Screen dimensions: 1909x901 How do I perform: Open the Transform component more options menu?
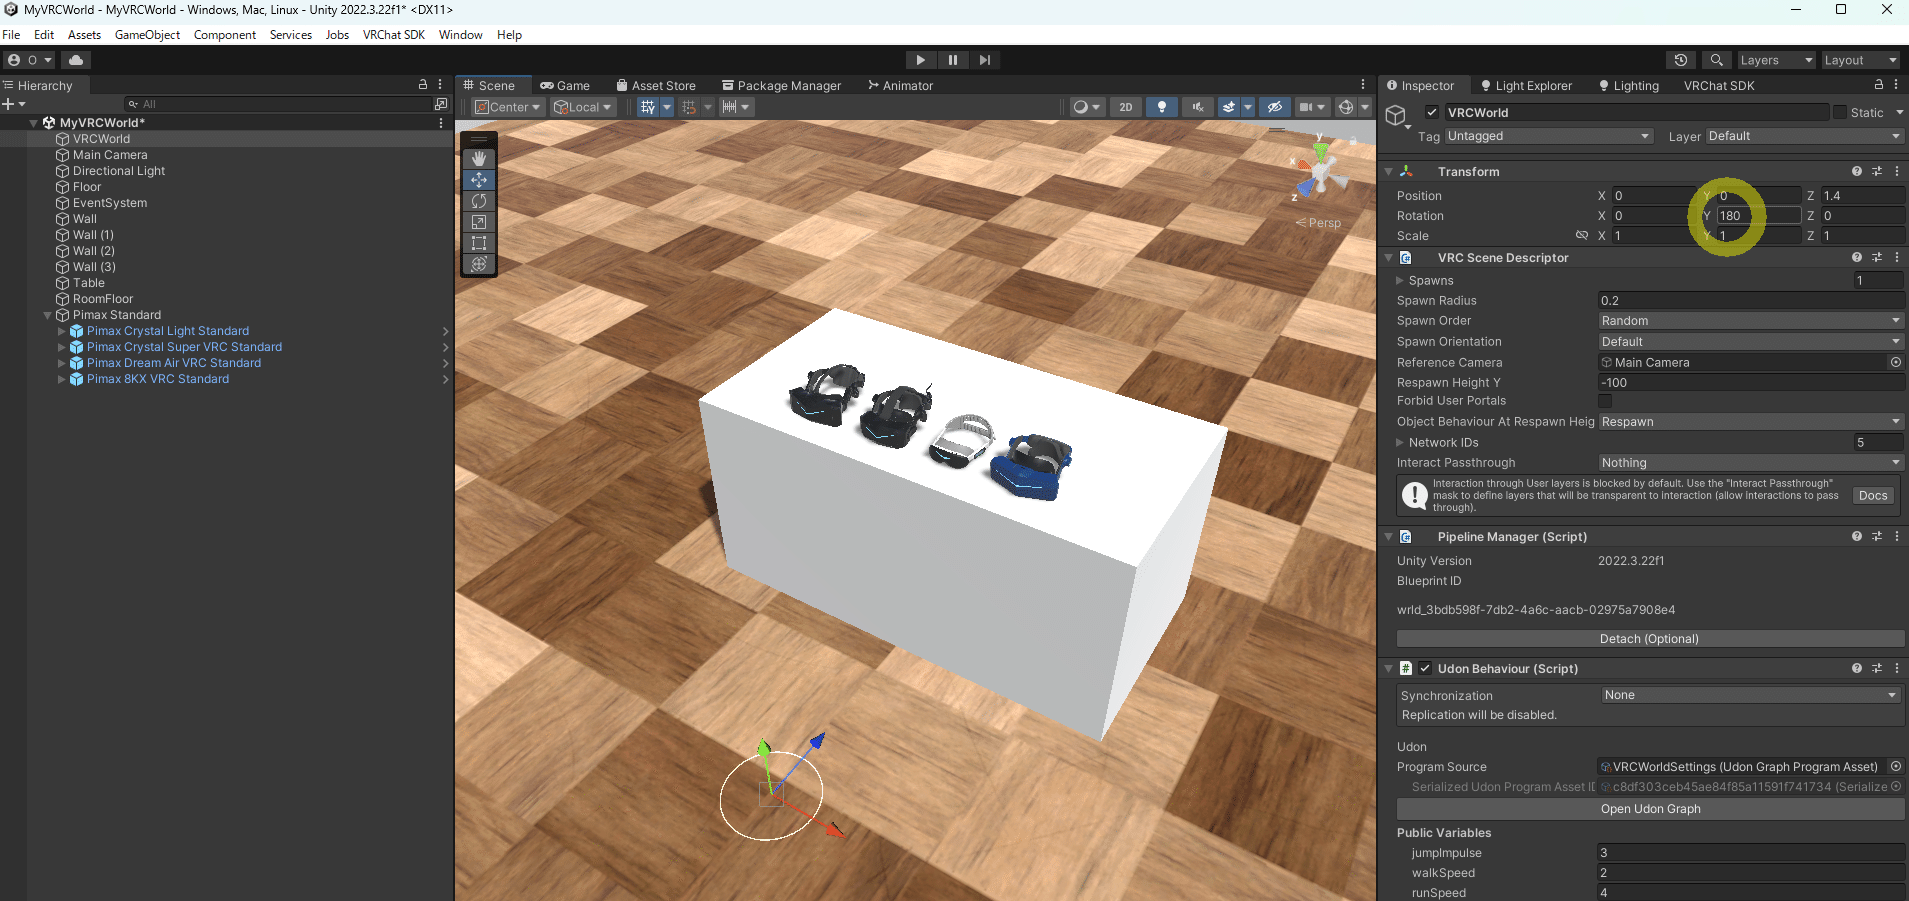click(x=1897, y=172)
